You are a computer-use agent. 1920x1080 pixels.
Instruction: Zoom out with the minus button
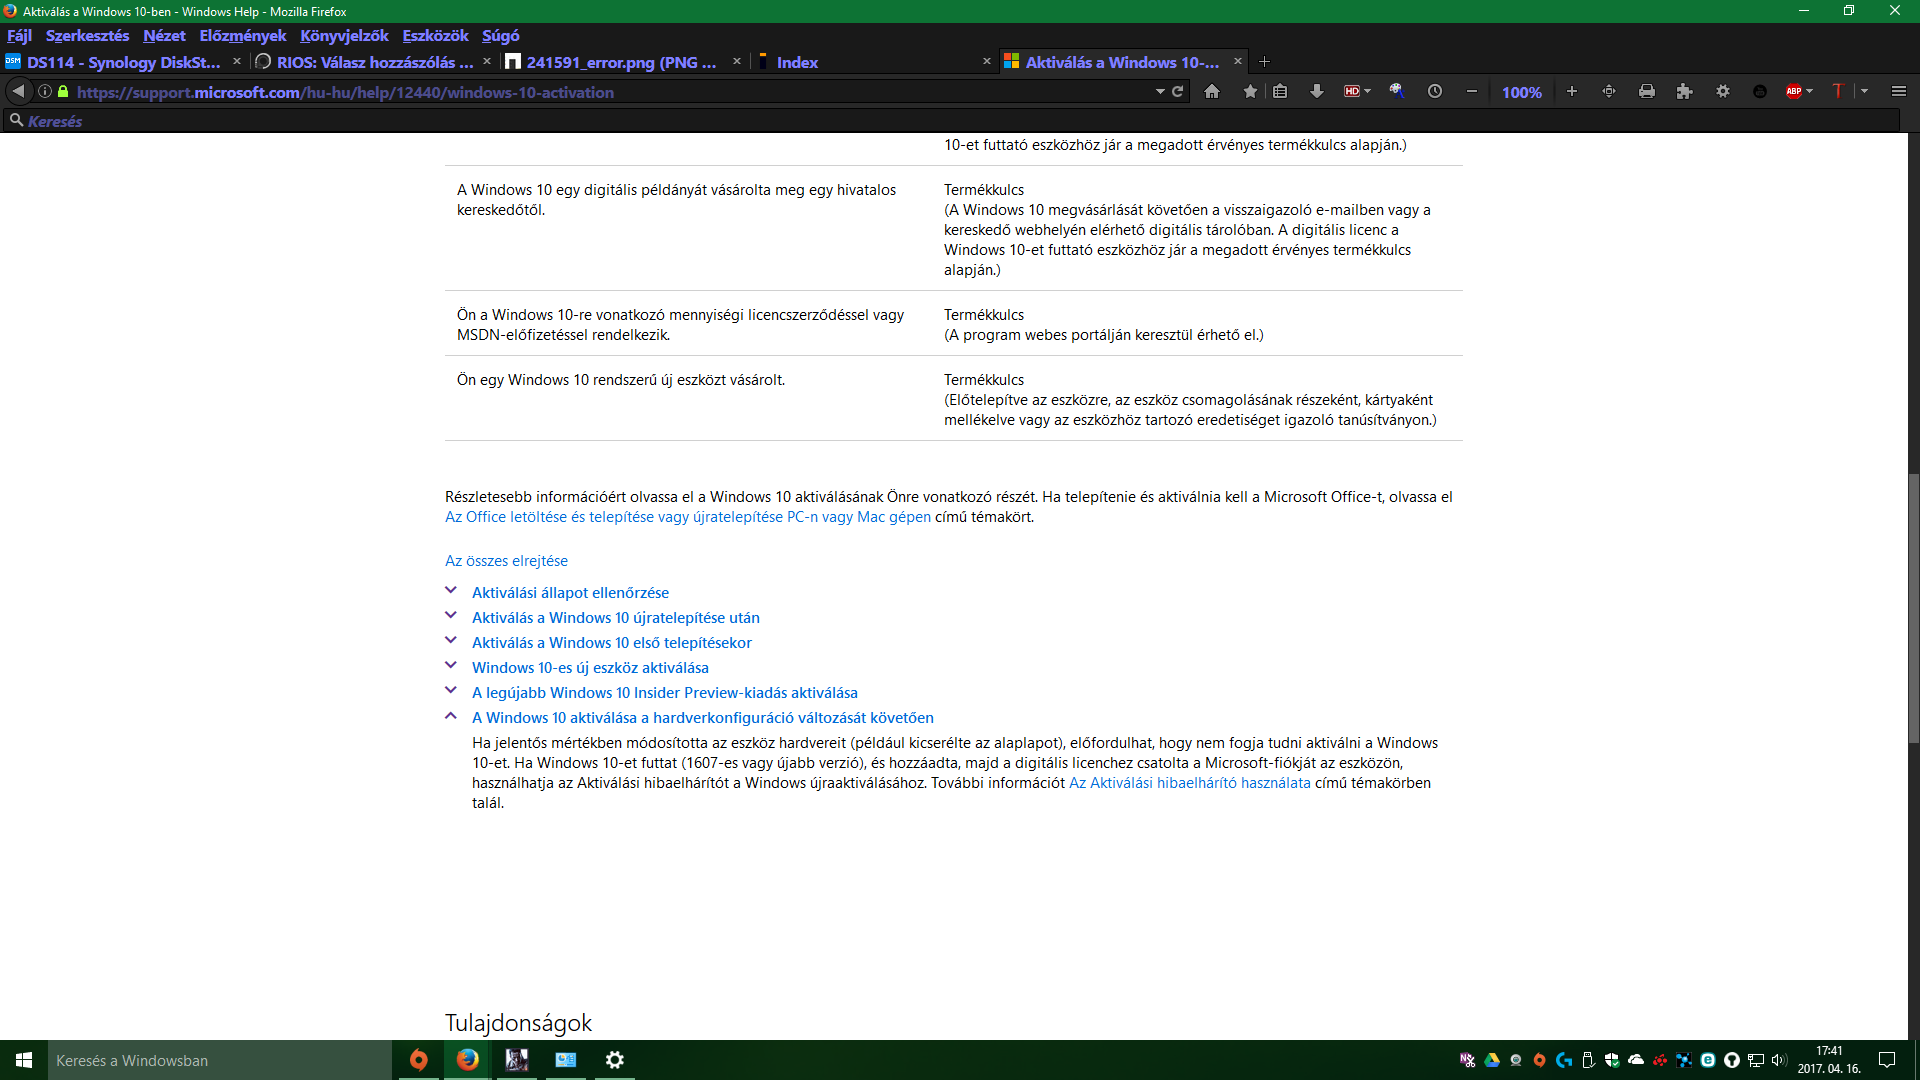click(x=1472, y=91)
